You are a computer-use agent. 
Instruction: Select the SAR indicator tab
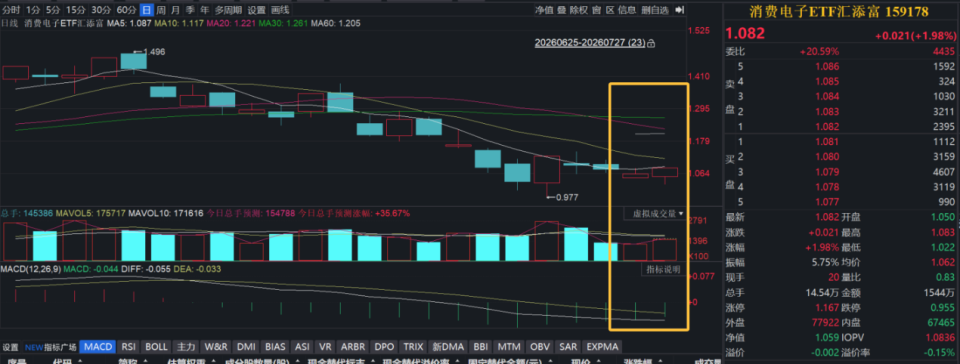[x=569, y=346]
